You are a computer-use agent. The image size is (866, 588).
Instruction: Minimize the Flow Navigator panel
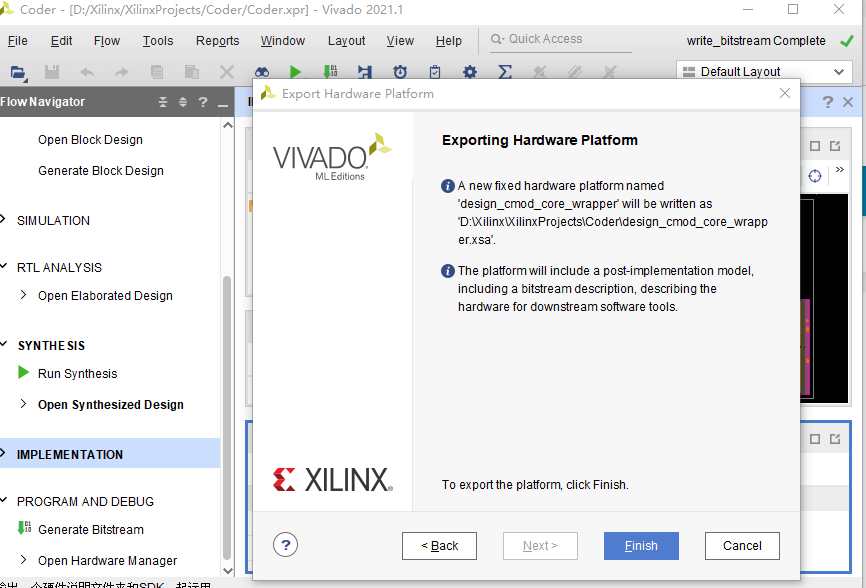coord(223,104)
